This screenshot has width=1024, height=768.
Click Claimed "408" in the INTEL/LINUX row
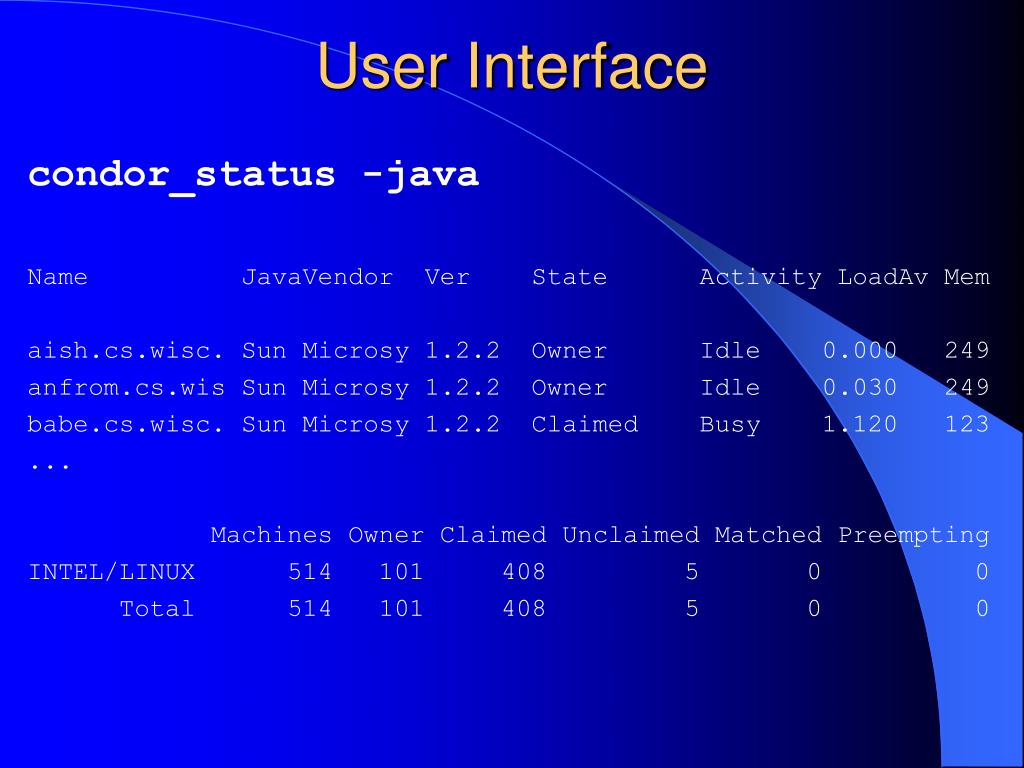524,572
